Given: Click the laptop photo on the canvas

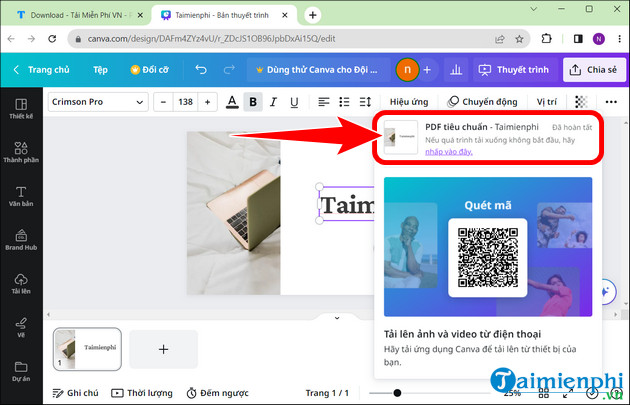Looking at the screenshot, I should [x=233, y=213].
